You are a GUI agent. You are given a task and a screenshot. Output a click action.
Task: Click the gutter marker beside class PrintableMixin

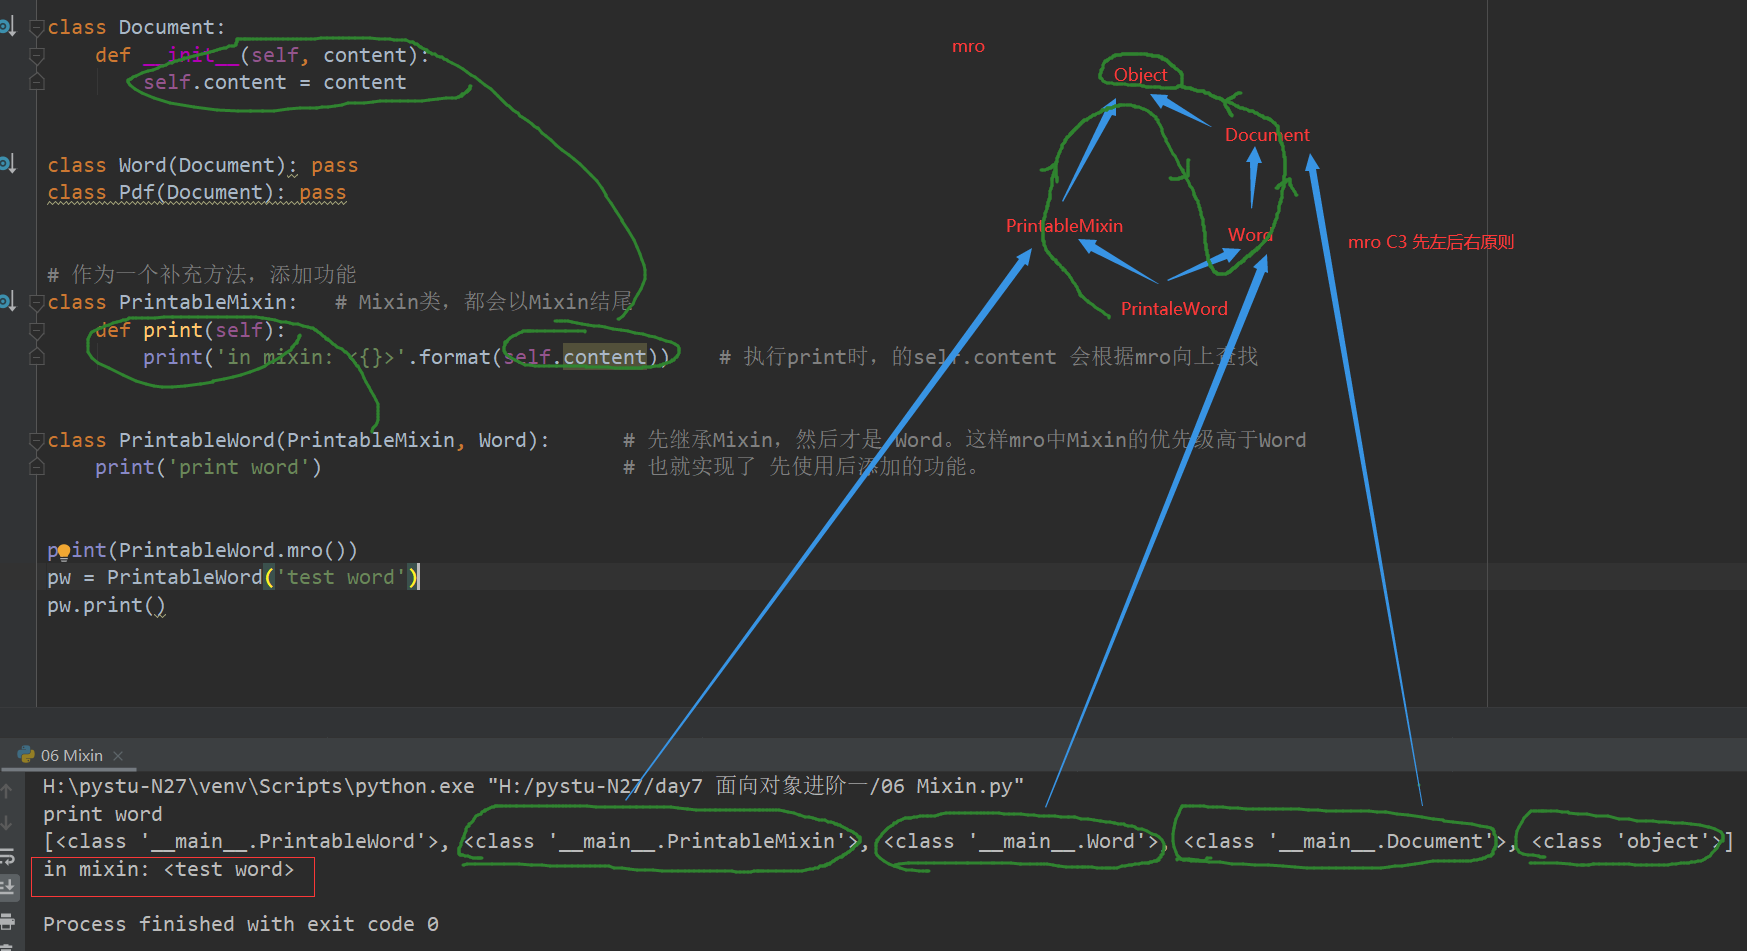pyautogui.click(x=8, y=301)
